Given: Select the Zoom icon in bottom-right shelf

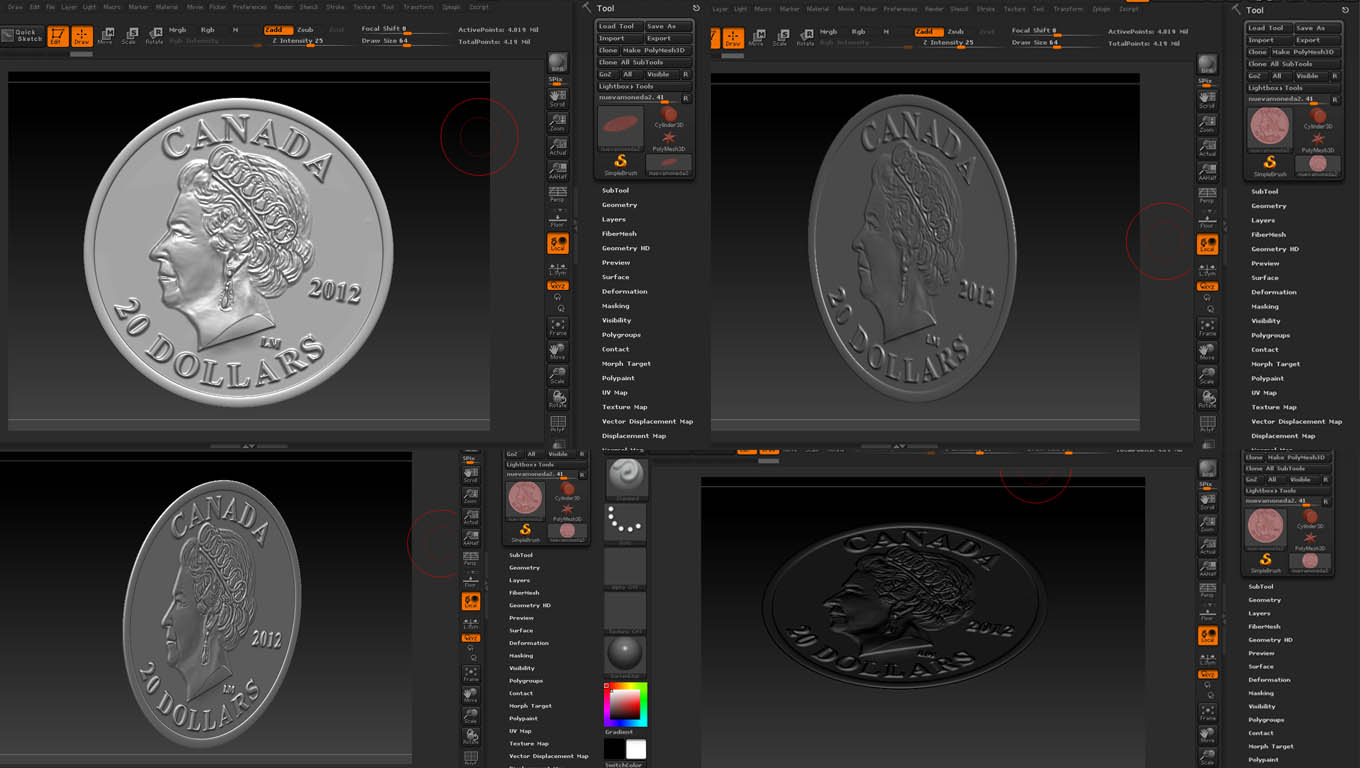Looking at the screenshot, I should point(1207,525).
